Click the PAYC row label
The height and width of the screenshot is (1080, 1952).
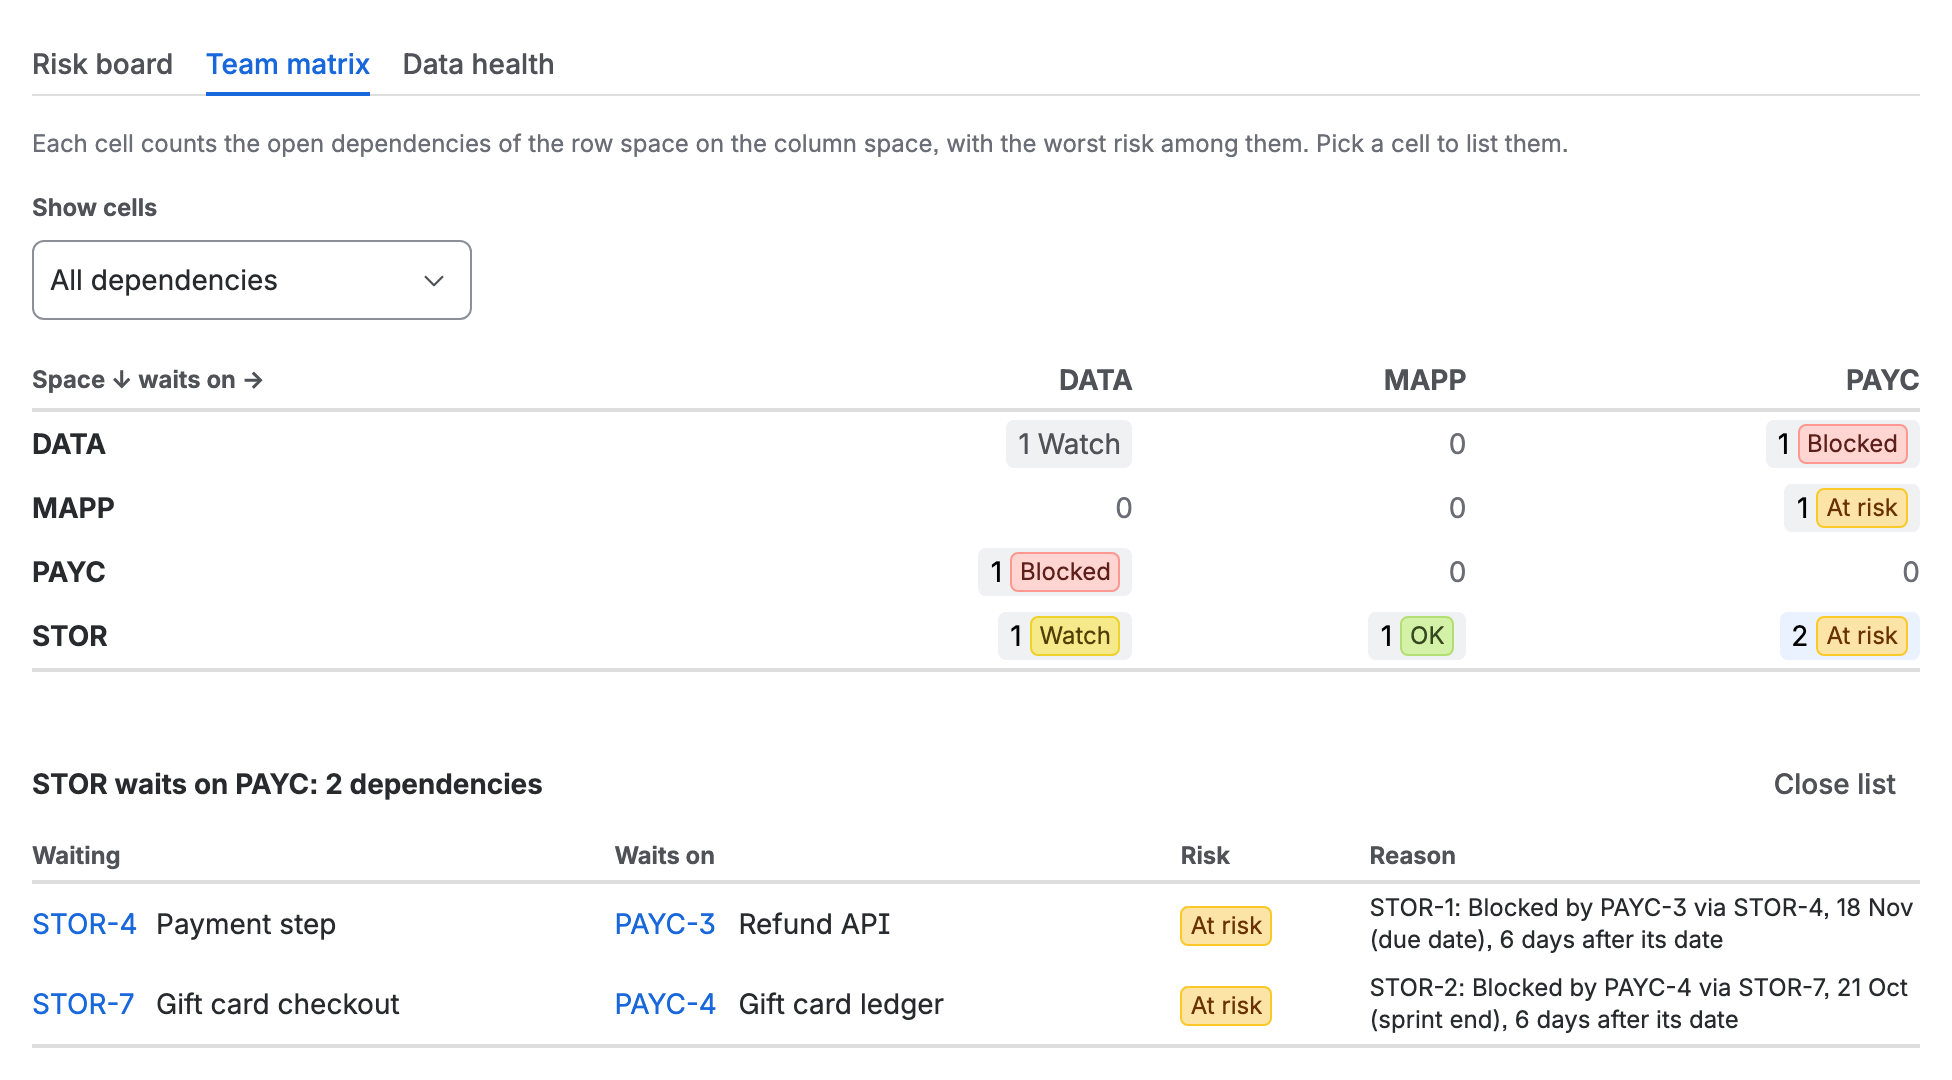point(69,572)
